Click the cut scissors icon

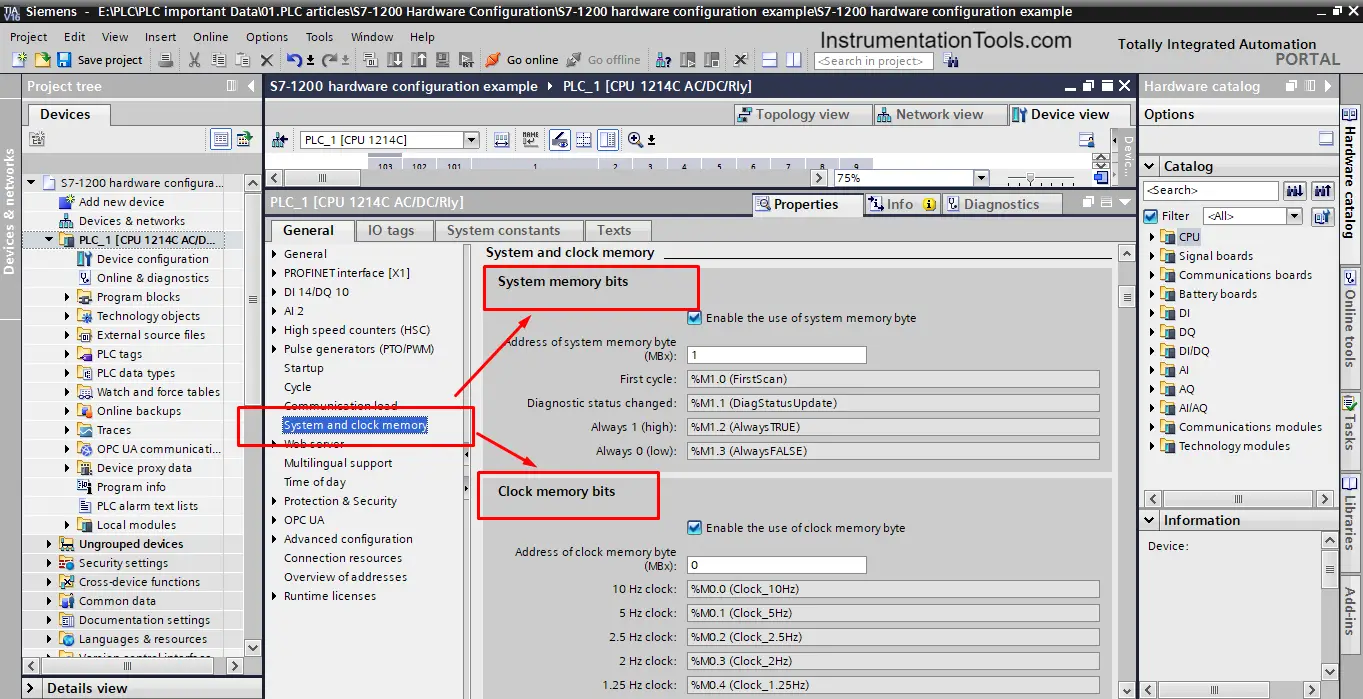pos(195,60)
